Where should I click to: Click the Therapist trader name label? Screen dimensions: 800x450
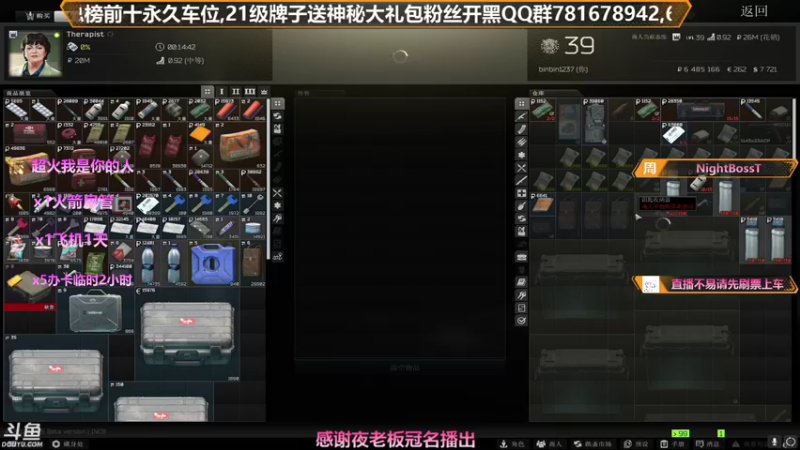pos(85,34)
